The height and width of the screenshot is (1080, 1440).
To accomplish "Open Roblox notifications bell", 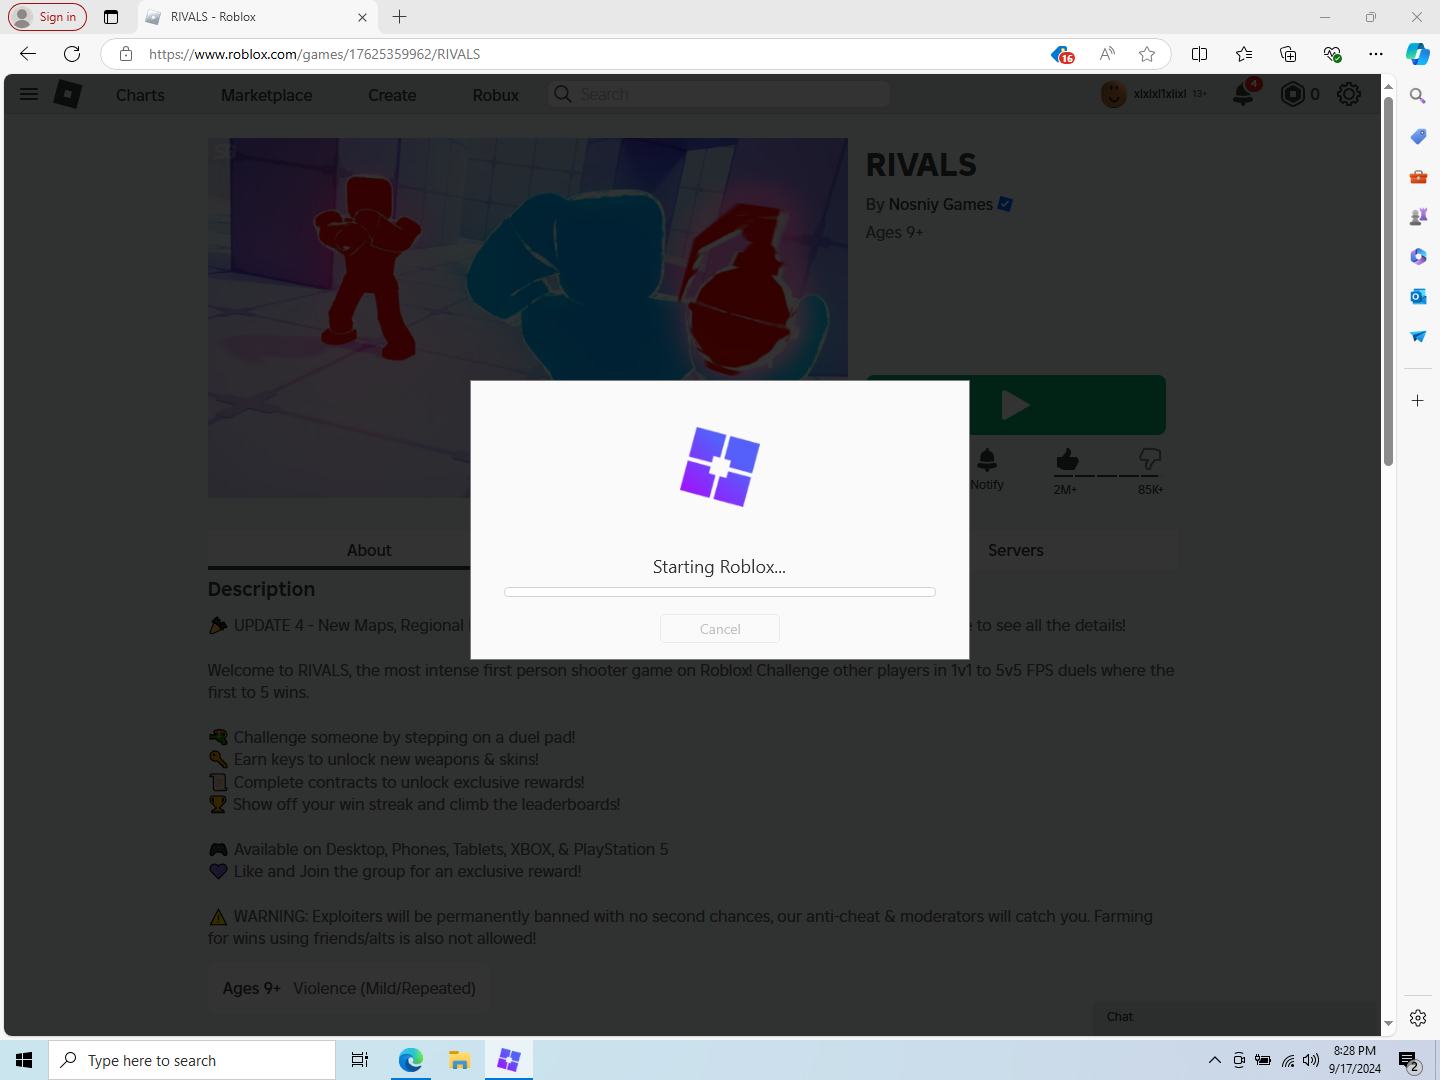I will point(1243,94).
